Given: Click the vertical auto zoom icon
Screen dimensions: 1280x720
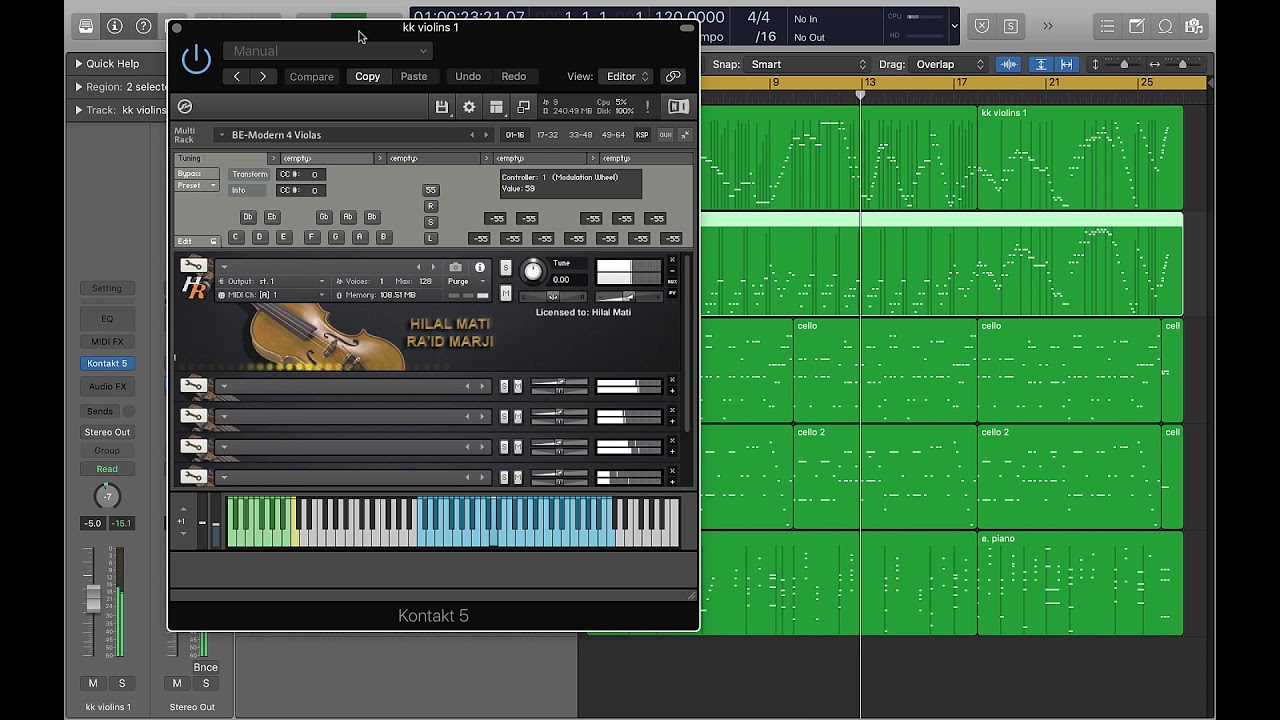Looking at the screenshot, I should pos(1041,64).
